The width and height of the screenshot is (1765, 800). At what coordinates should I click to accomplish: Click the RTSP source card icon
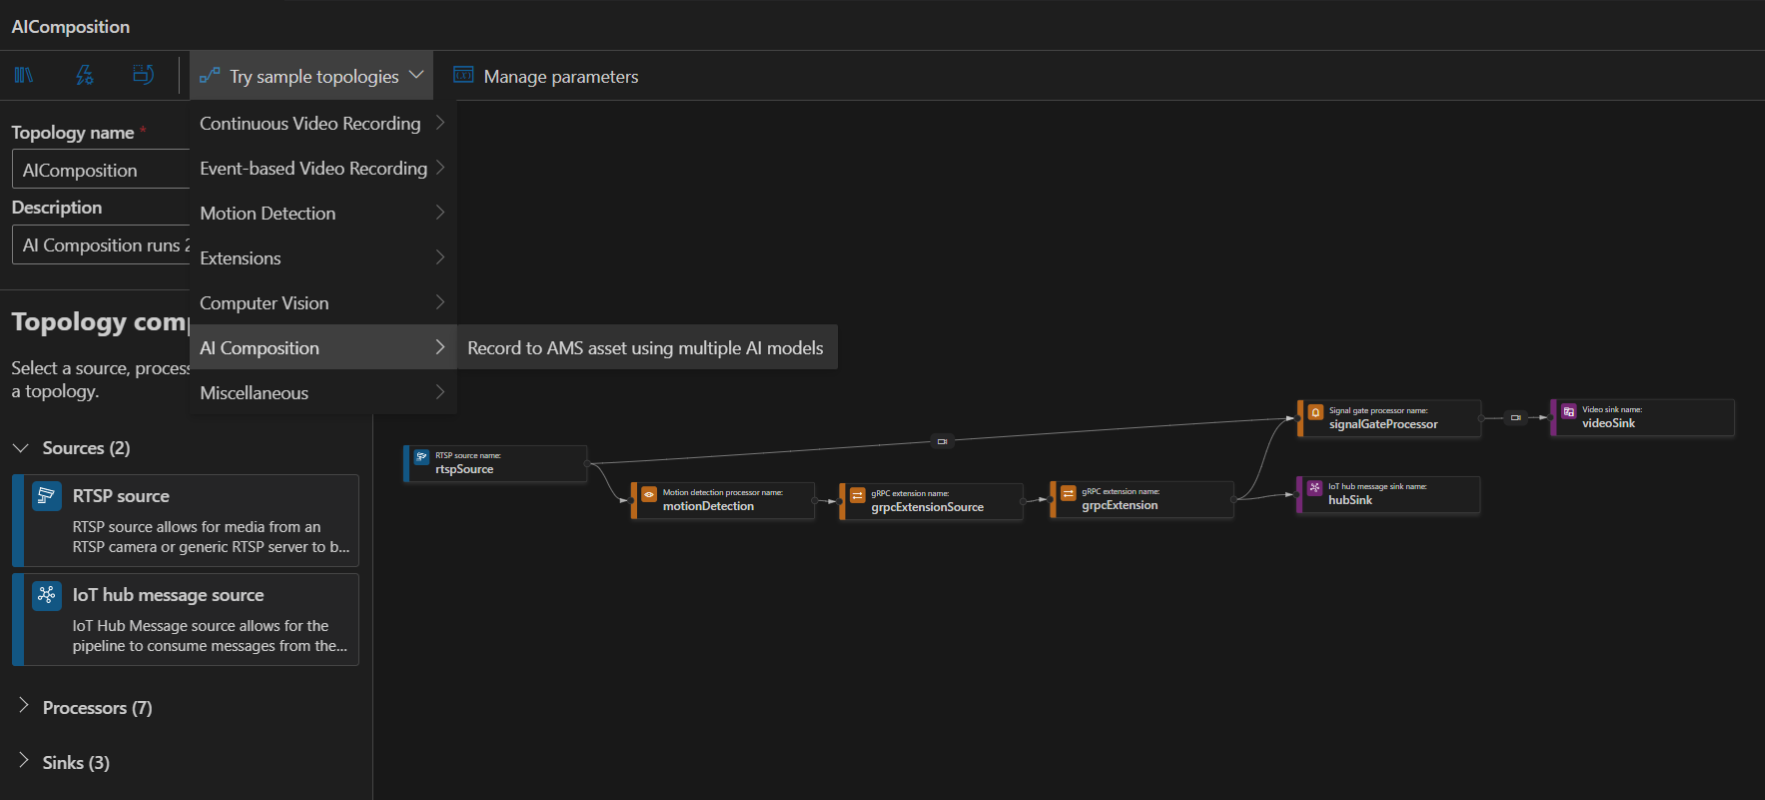point(47,496)
